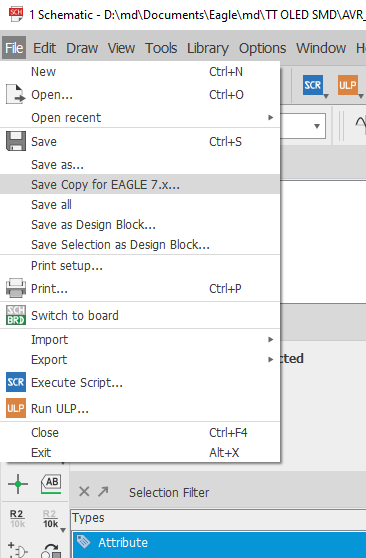Choose Save Copy for EAGLE 7.x

(140, 184)
